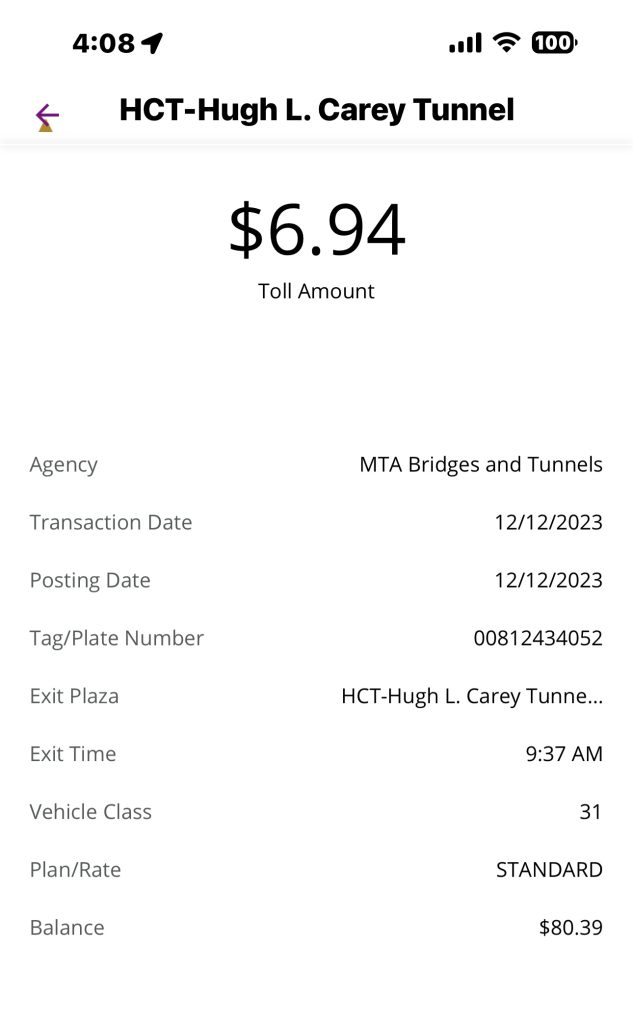The image size is (633, 1024).
Task: Tap the Vehicle Class label
Action: pos(91,812)
